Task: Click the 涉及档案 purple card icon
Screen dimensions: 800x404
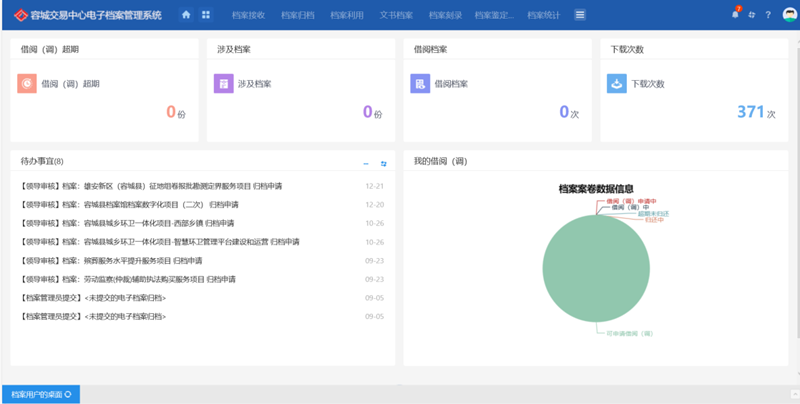Action: point(223,84)
